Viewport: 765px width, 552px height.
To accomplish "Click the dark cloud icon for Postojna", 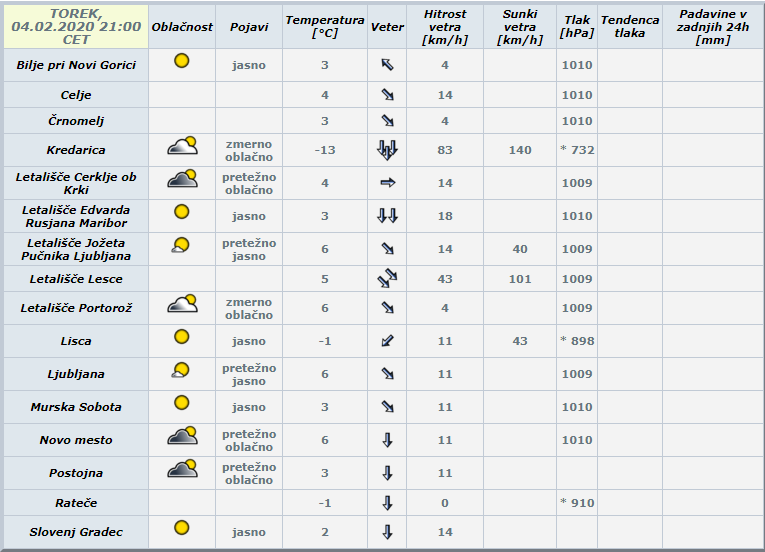I will coord(182,469).
